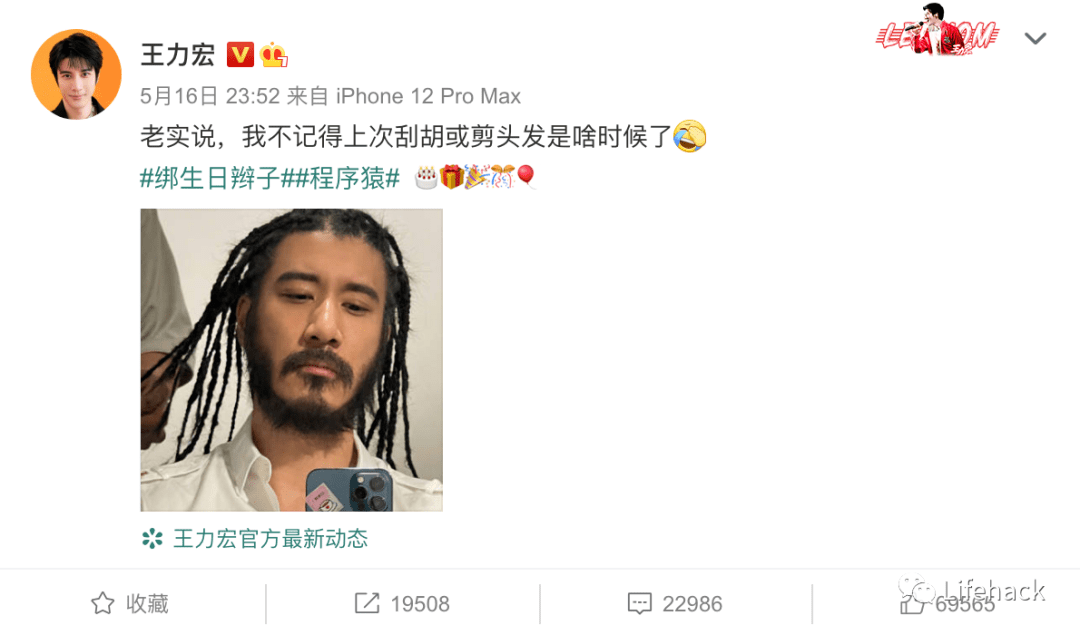Open the comments count 22986
The height and width of the screenshot is (635, 1080).
click(x=692, y=604)
